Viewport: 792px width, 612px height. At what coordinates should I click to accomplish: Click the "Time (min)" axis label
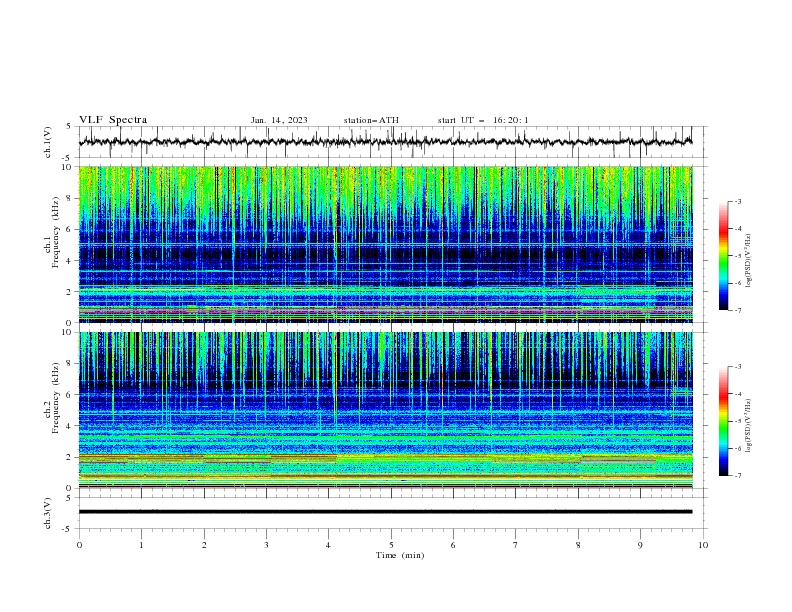(400, 555)
